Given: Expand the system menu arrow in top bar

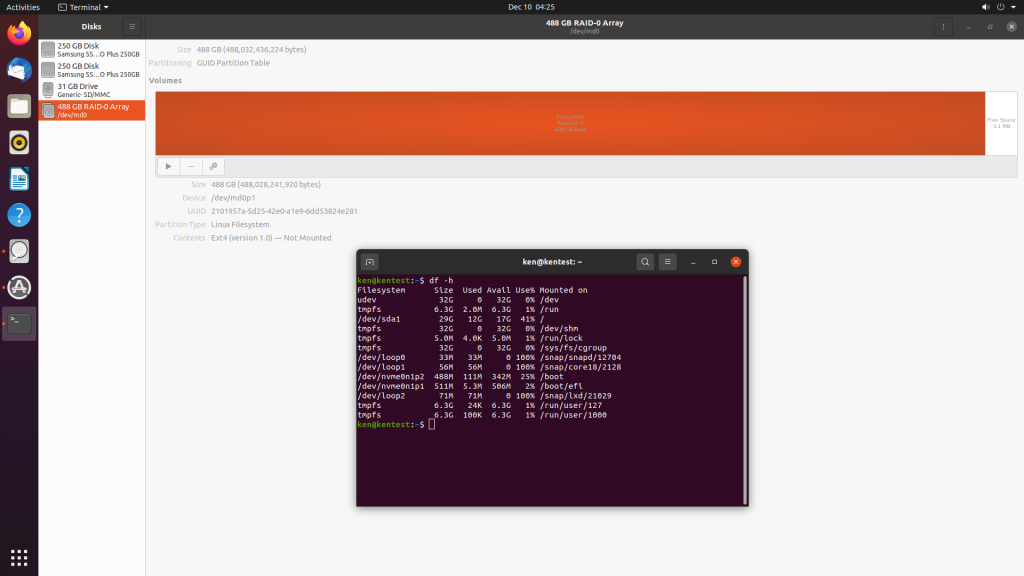Looking at the screenshot, I should 1014,7.
